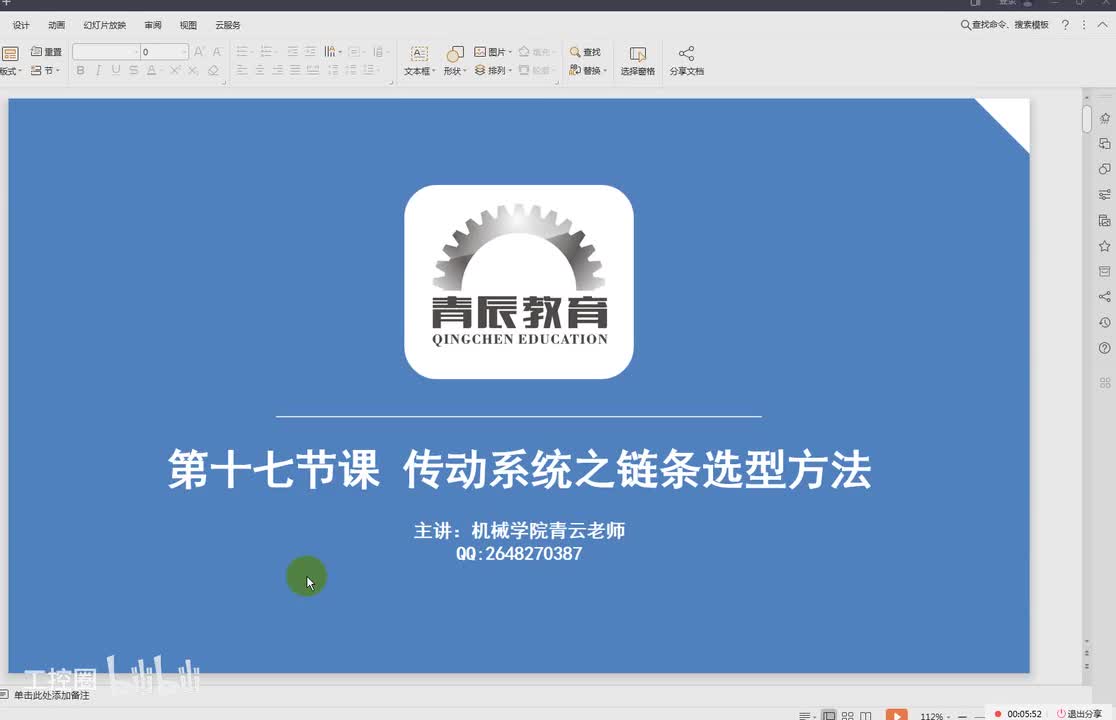Click the vertical scrollbar thumb

(x=1087, y=118)
